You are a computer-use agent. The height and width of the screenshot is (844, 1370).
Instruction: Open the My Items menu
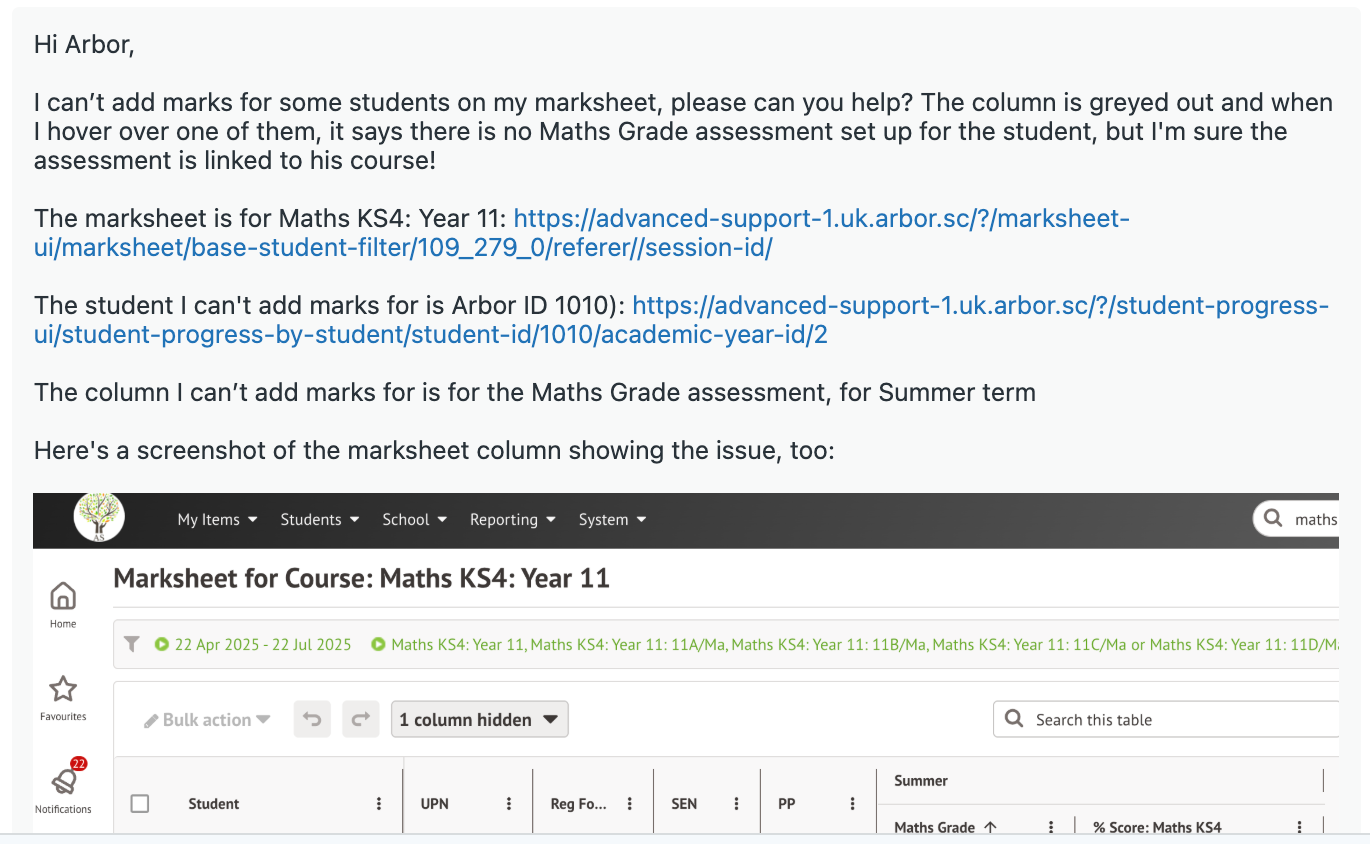tap(217, 520)
